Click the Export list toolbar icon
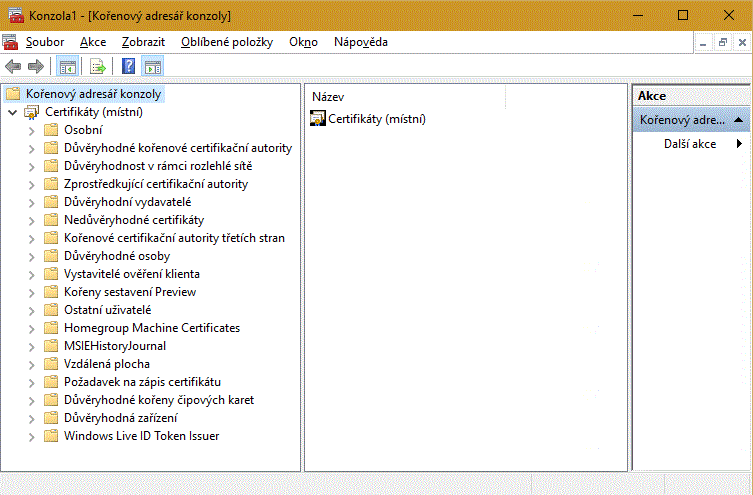 tap(98, 67)
